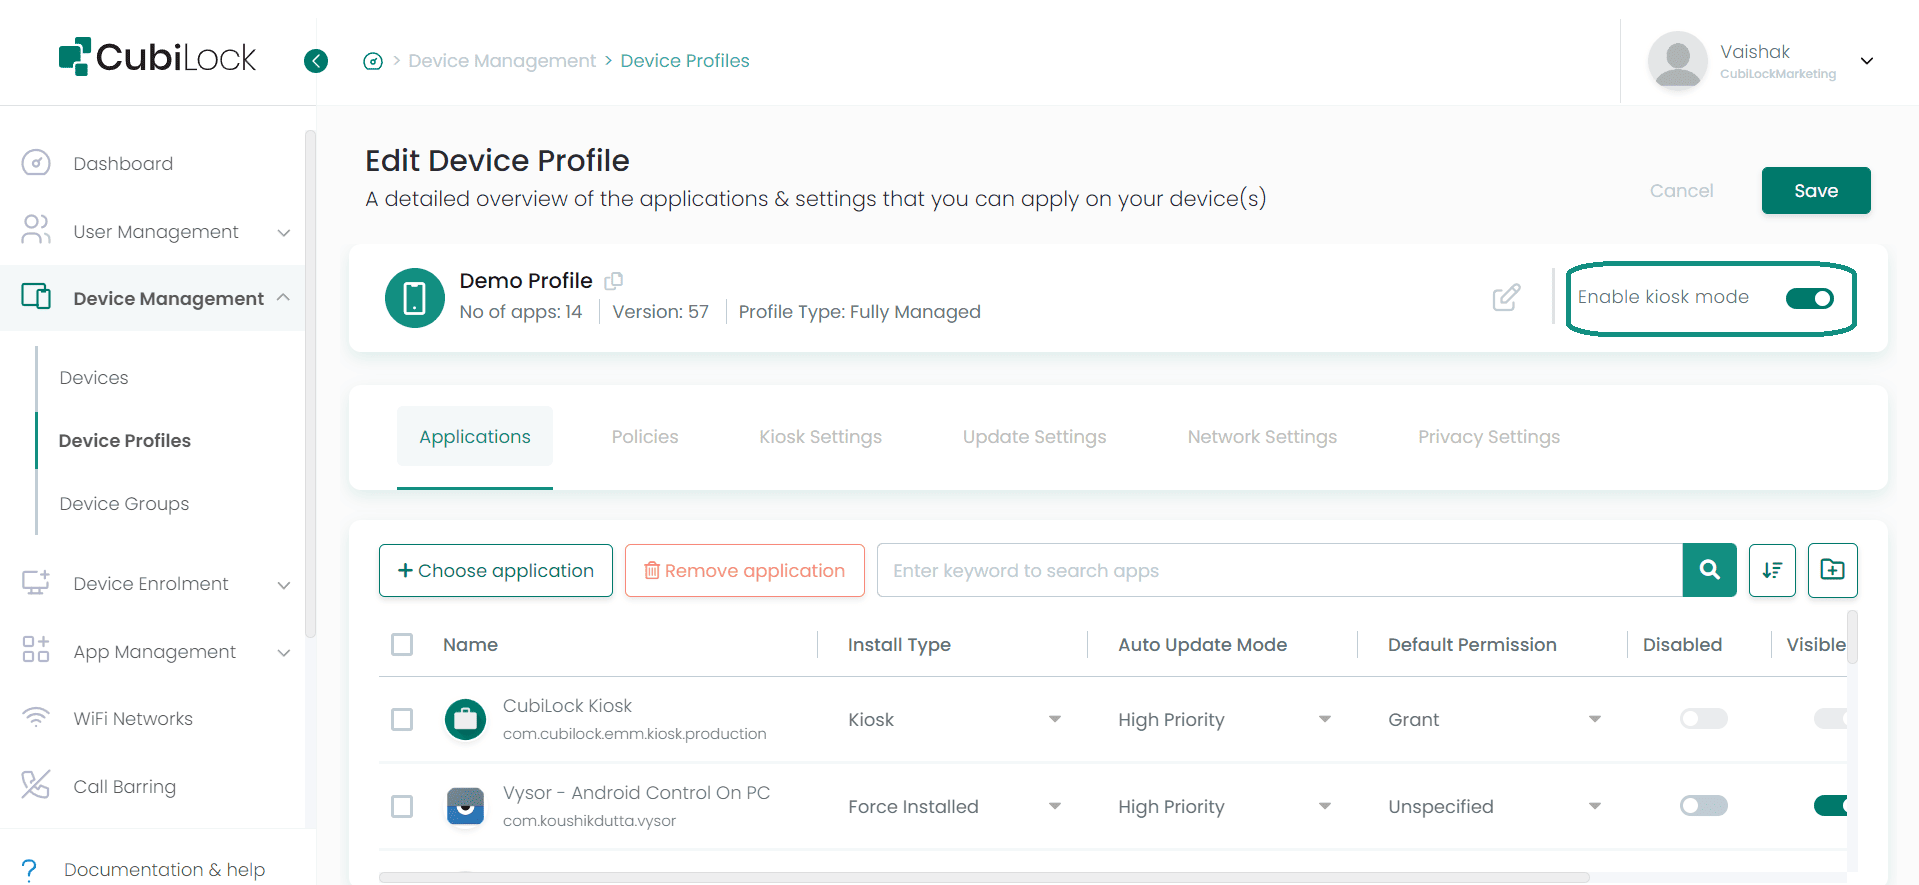Open the Privacy Settings tab
This screenshot has height=885, width=1919.
pos(1489,437)
